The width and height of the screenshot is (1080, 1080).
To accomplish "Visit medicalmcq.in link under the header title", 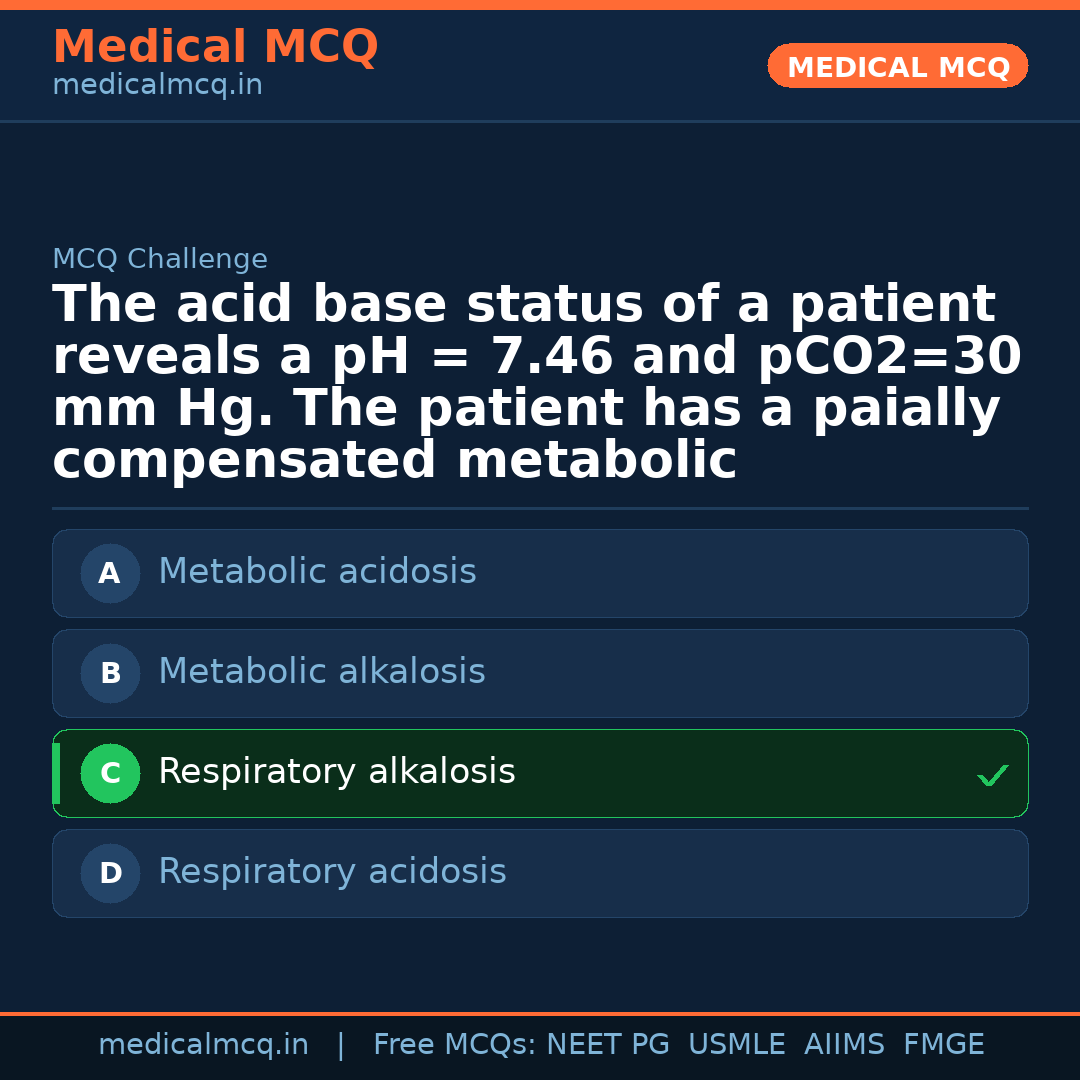I will click(x=157, y=86).
